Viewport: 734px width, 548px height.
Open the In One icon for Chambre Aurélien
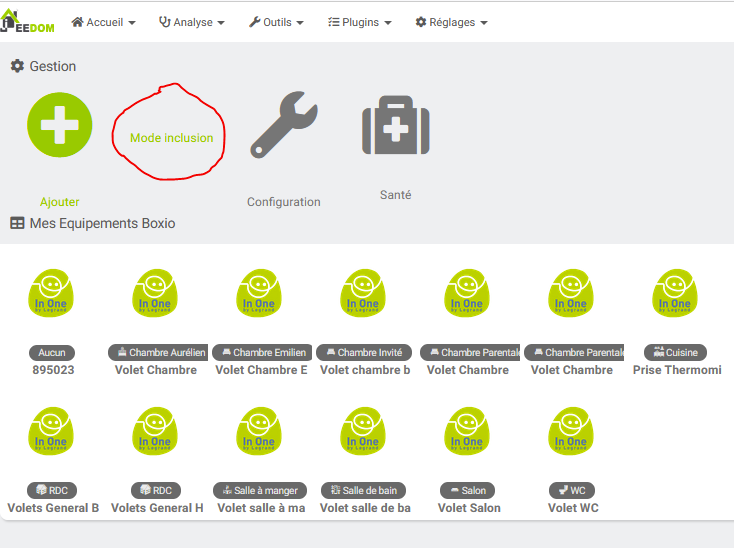click(x=155, y=293)
